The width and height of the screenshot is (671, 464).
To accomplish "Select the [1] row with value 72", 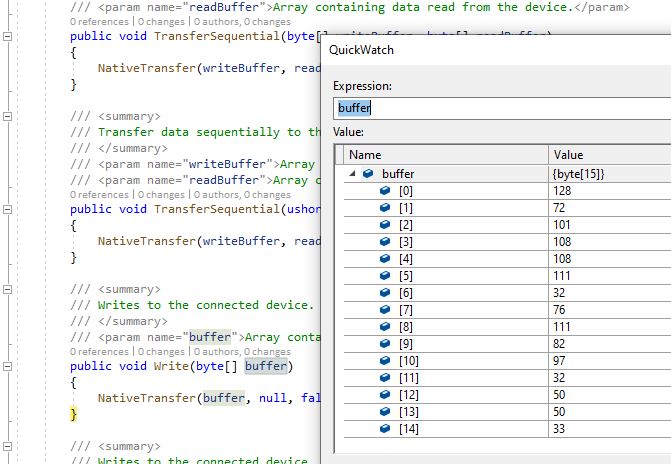I will (x=500, y=208).
